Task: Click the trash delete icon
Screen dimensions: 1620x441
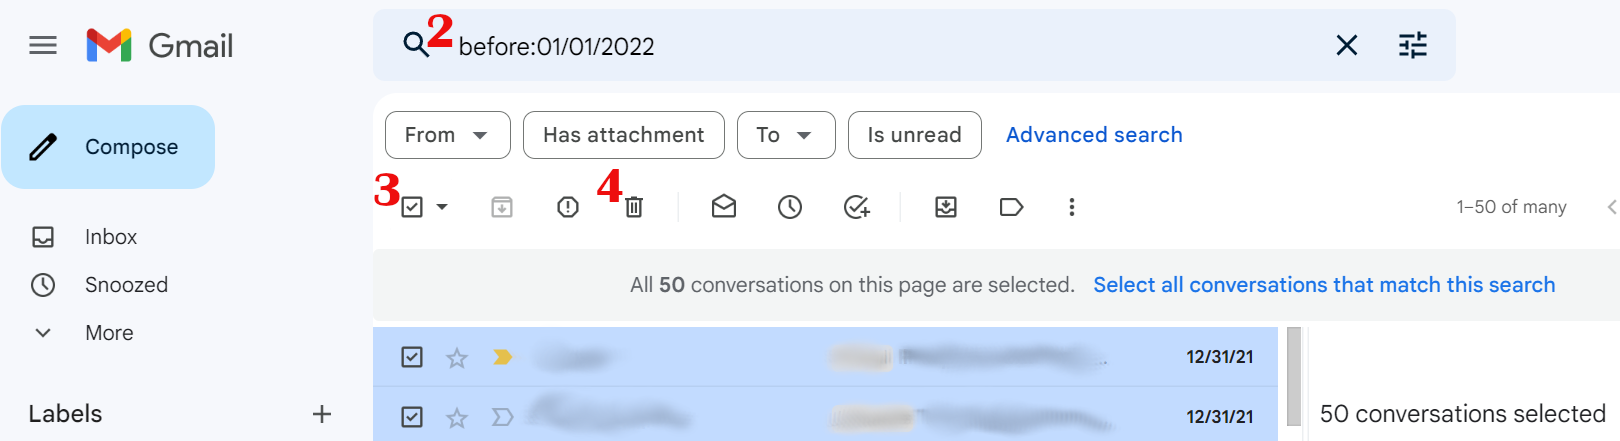Action: 634,207
